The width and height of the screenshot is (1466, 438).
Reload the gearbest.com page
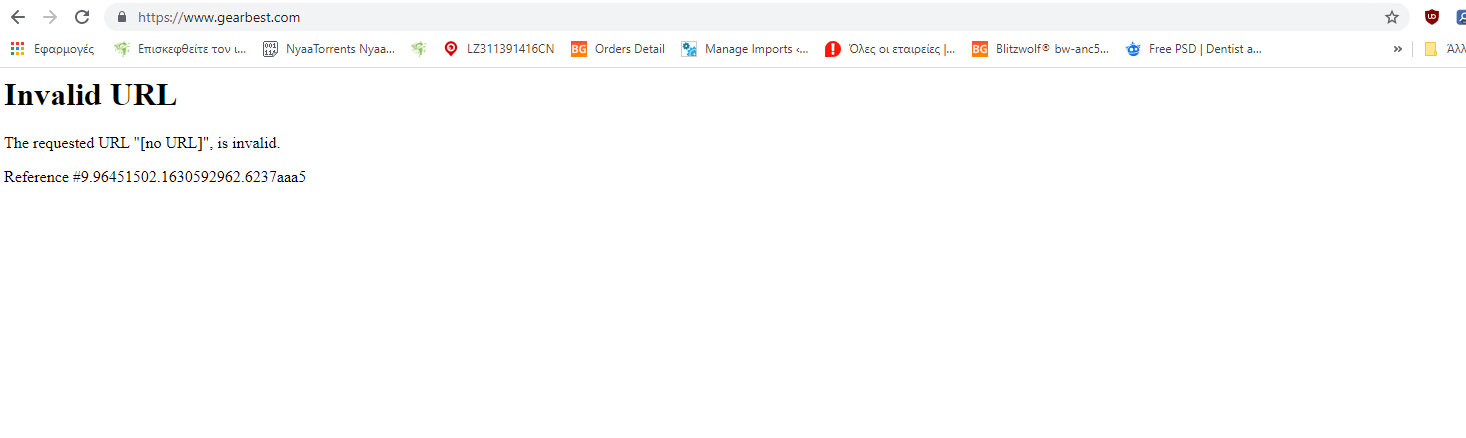point(83,17)
